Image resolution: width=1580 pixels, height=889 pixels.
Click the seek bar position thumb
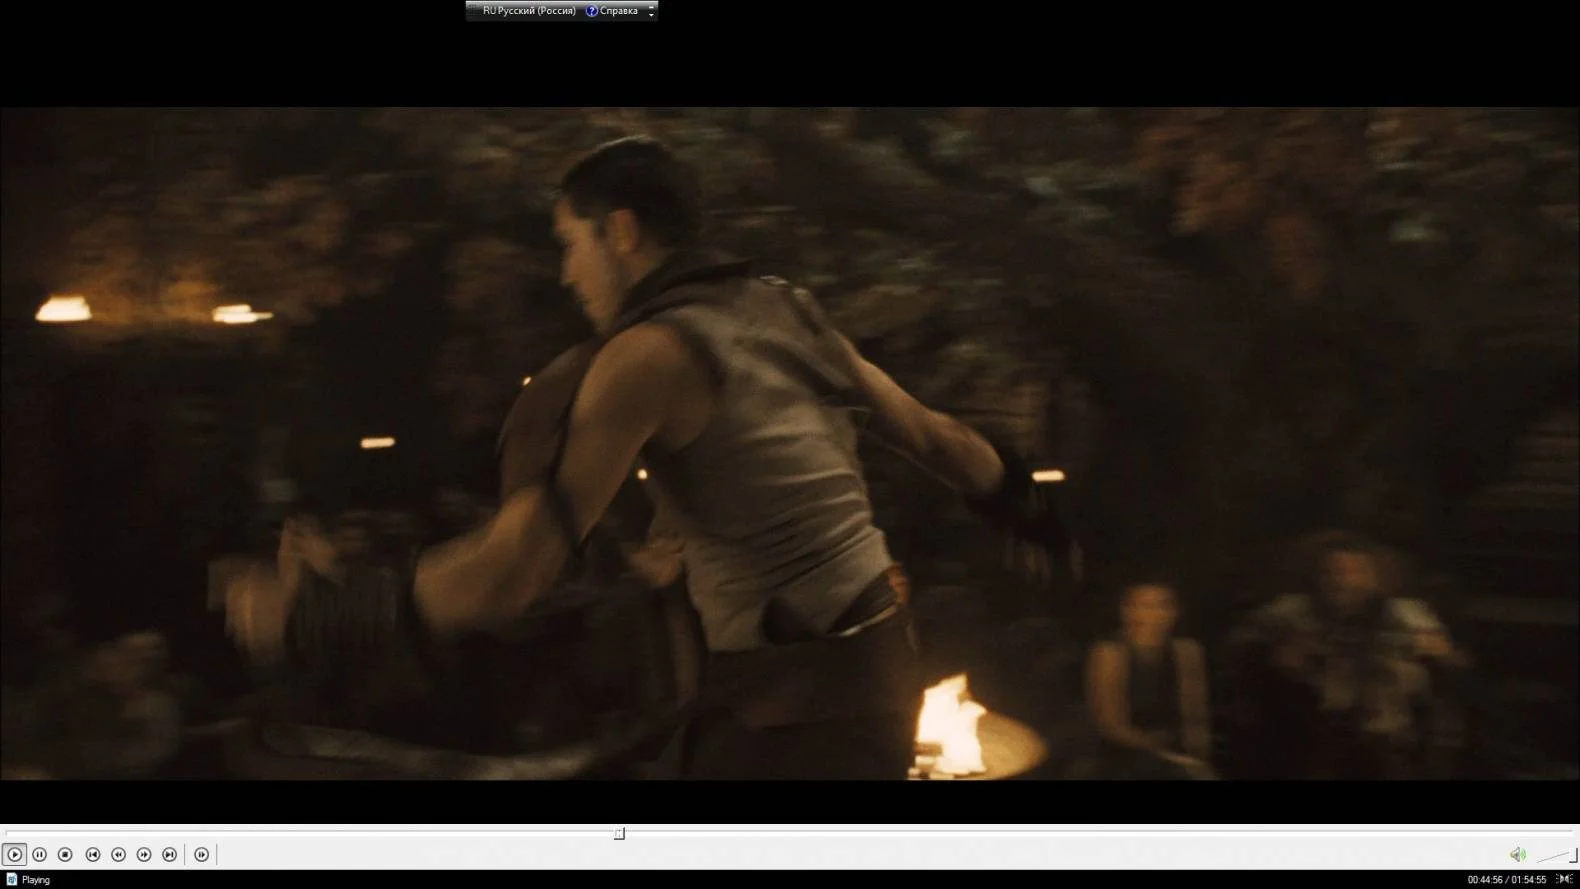[619, 833]
